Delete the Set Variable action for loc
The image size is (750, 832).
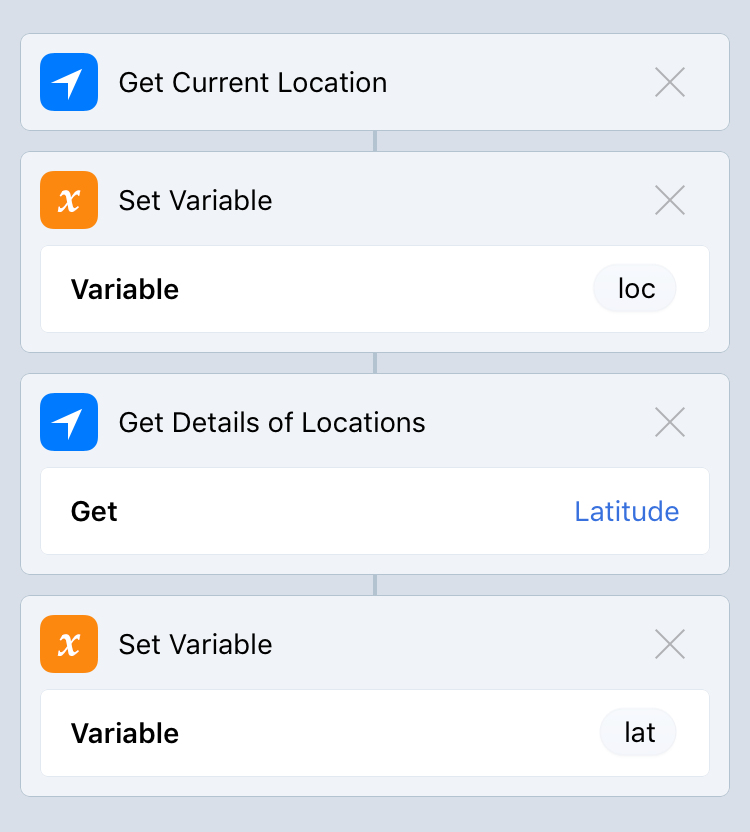(x=669, y=200)
